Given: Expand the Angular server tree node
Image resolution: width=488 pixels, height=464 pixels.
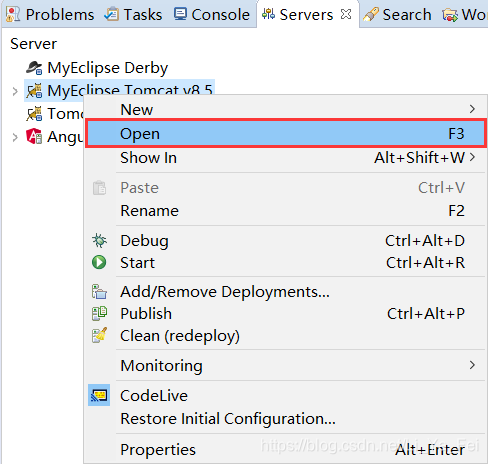Looking at the screenshot, I should pyautogui.click(x=15, y=137).
